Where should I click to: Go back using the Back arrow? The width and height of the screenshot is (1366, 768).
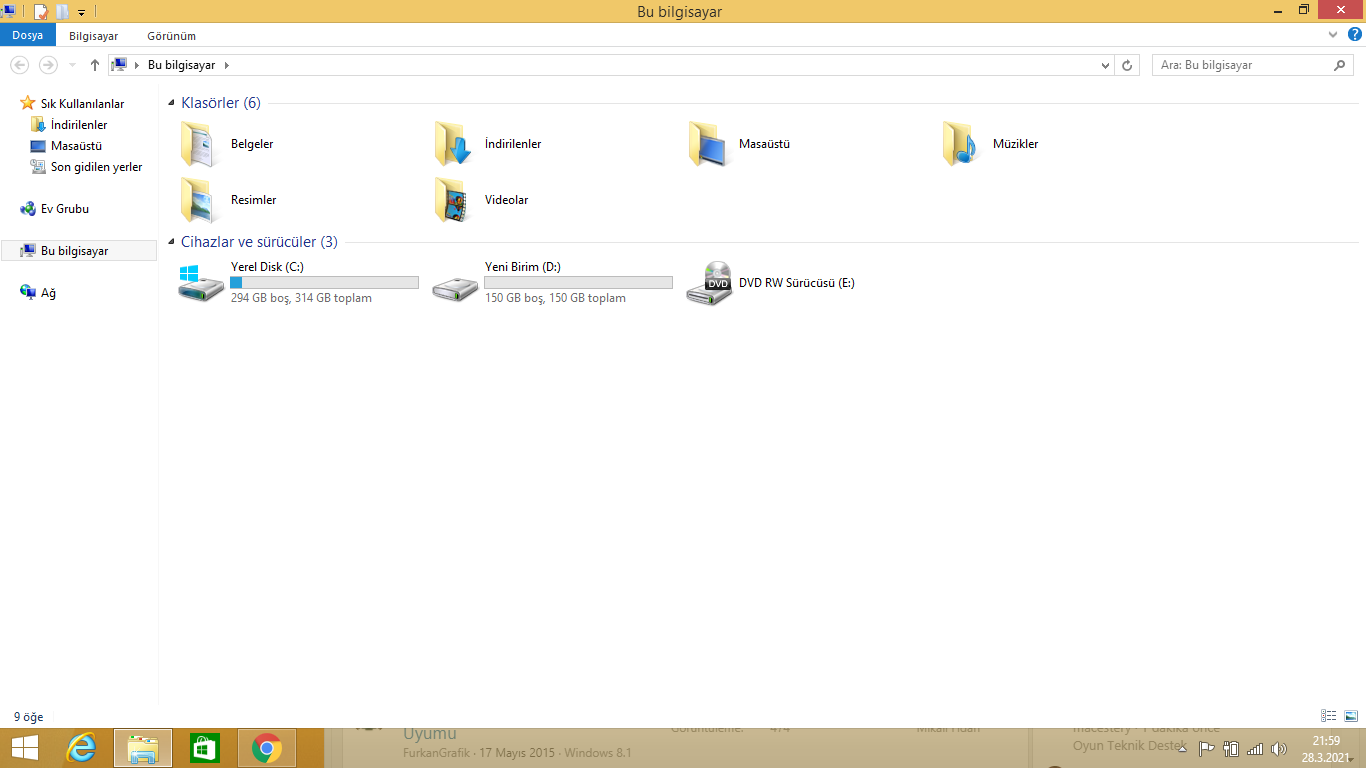click(x=19, y=65)
